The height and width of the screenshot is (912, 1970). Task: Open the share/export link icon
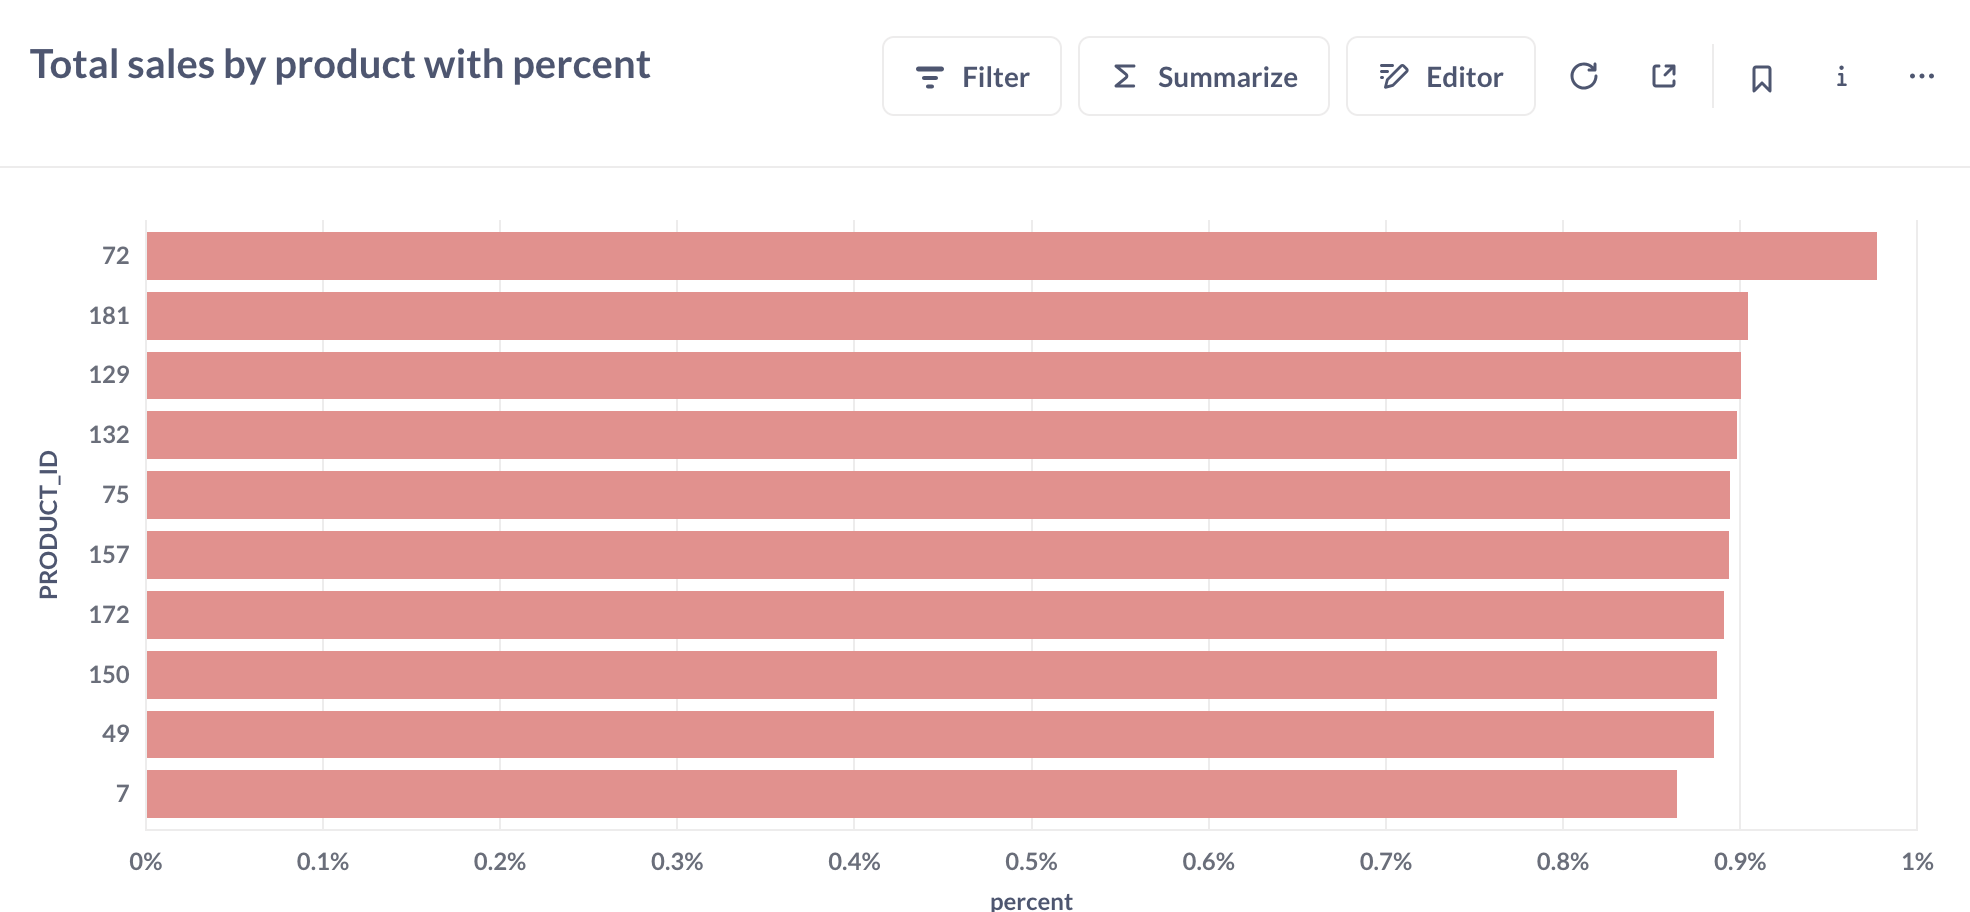tap(1664, 76)
